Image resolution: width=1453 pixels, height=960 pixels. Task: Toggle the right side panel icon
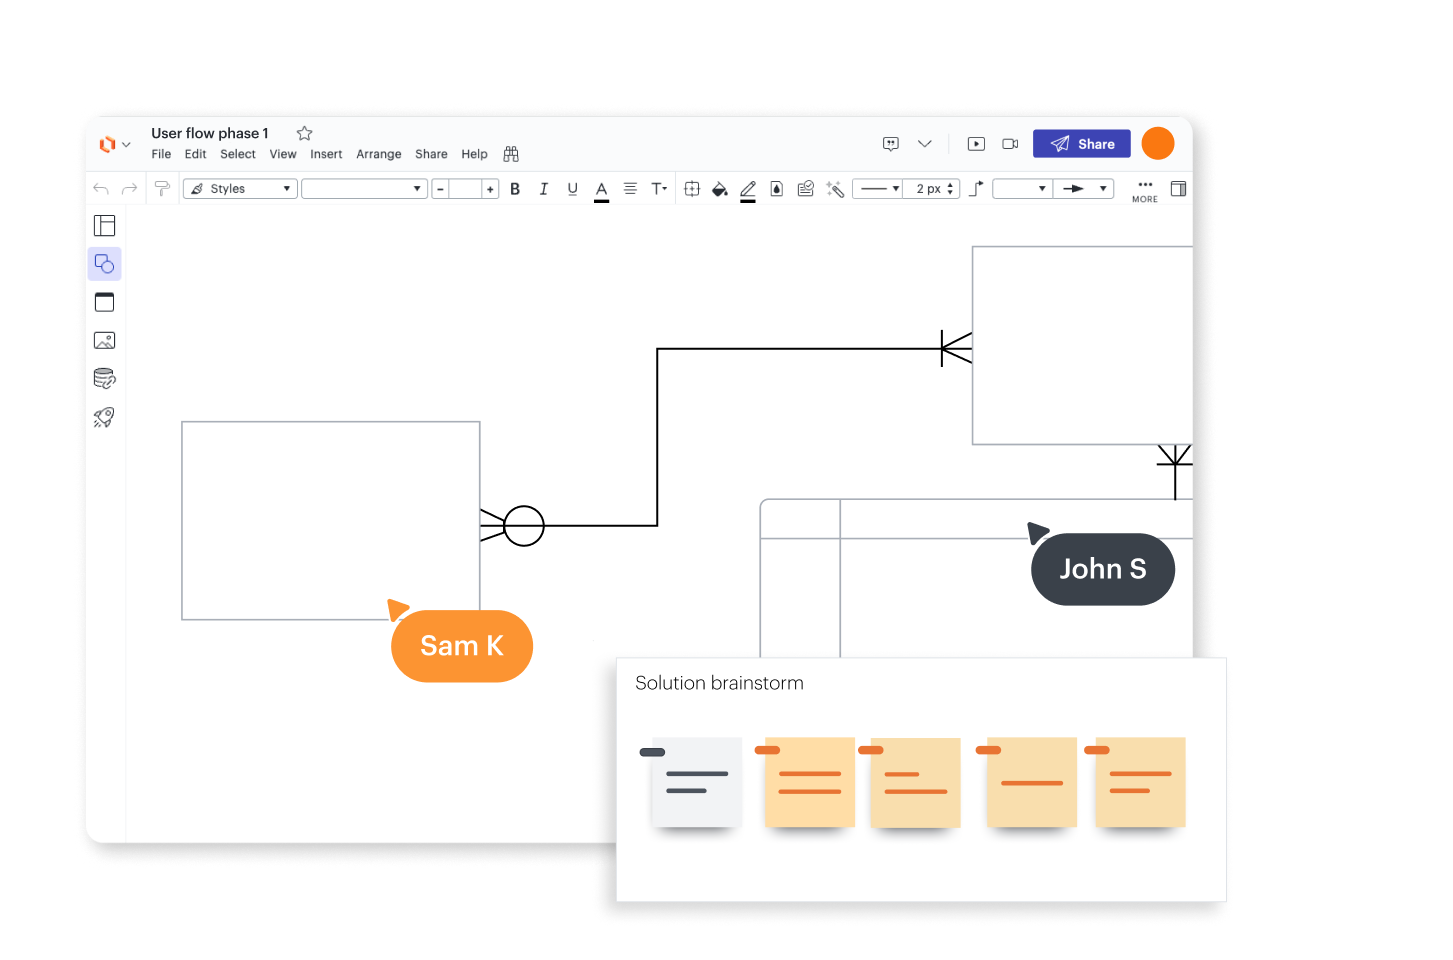point(1178,189)
